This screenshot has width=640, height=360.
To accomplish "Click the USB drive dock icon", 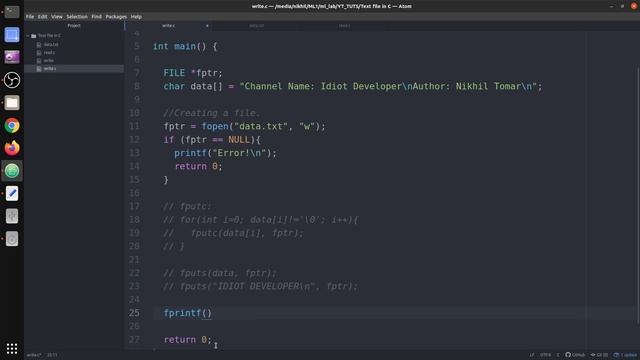I will (12, 216).
